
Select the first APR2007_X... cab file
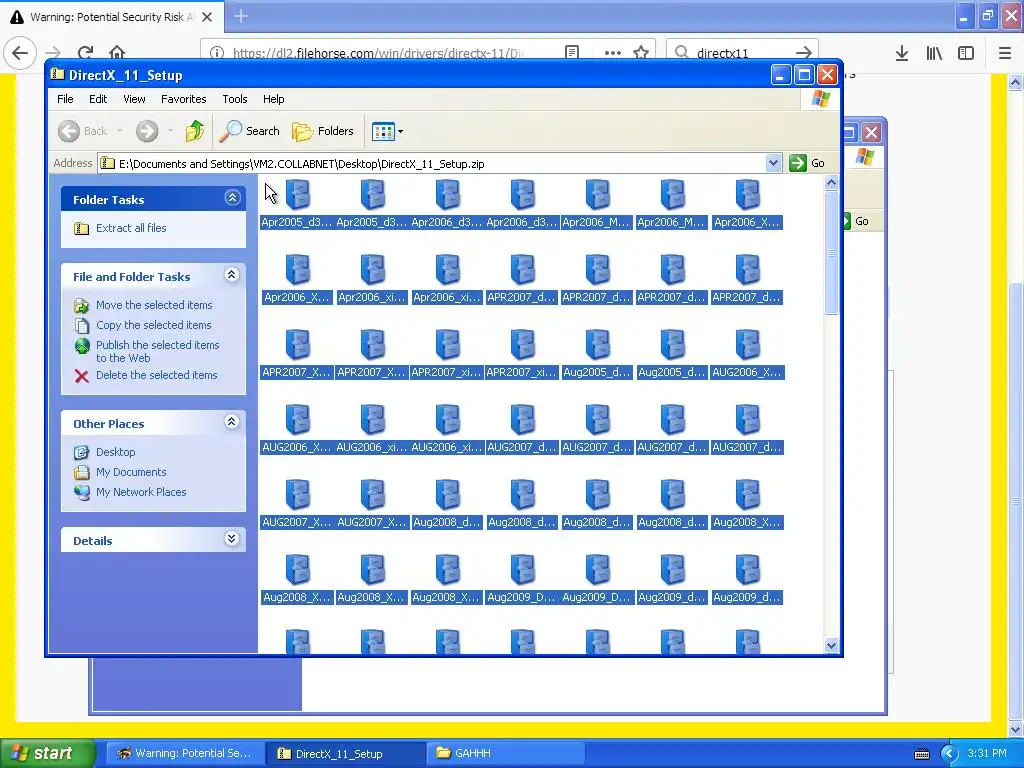(297, 354)
